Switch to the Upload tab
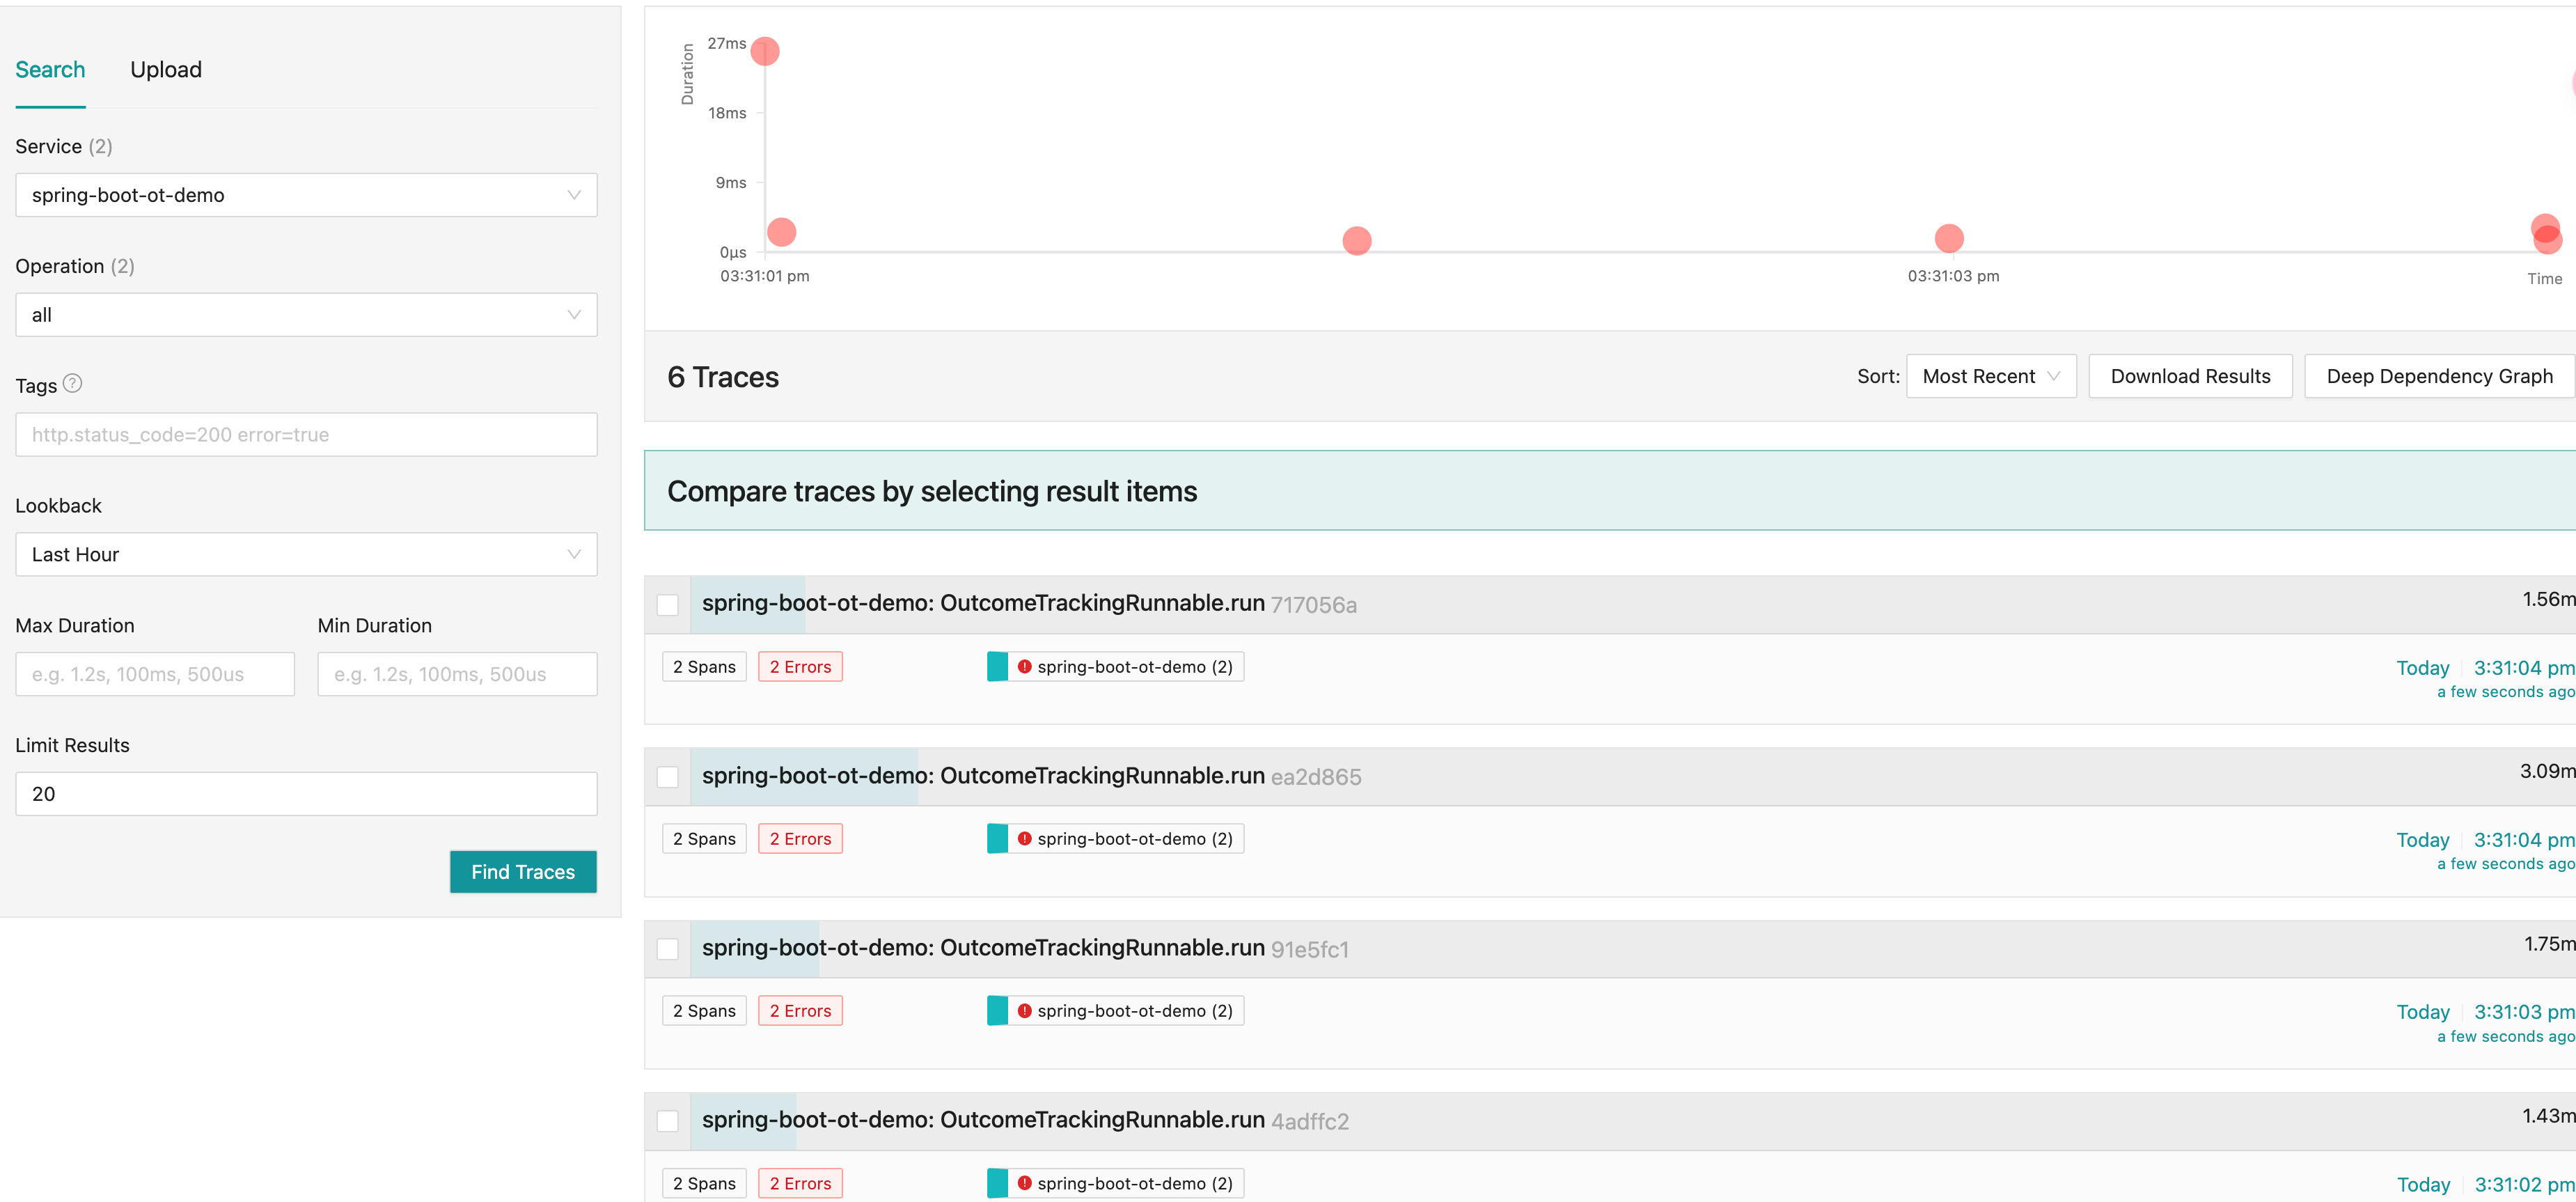Viewport: 2576px width, 1202px height. coord(166,70)
